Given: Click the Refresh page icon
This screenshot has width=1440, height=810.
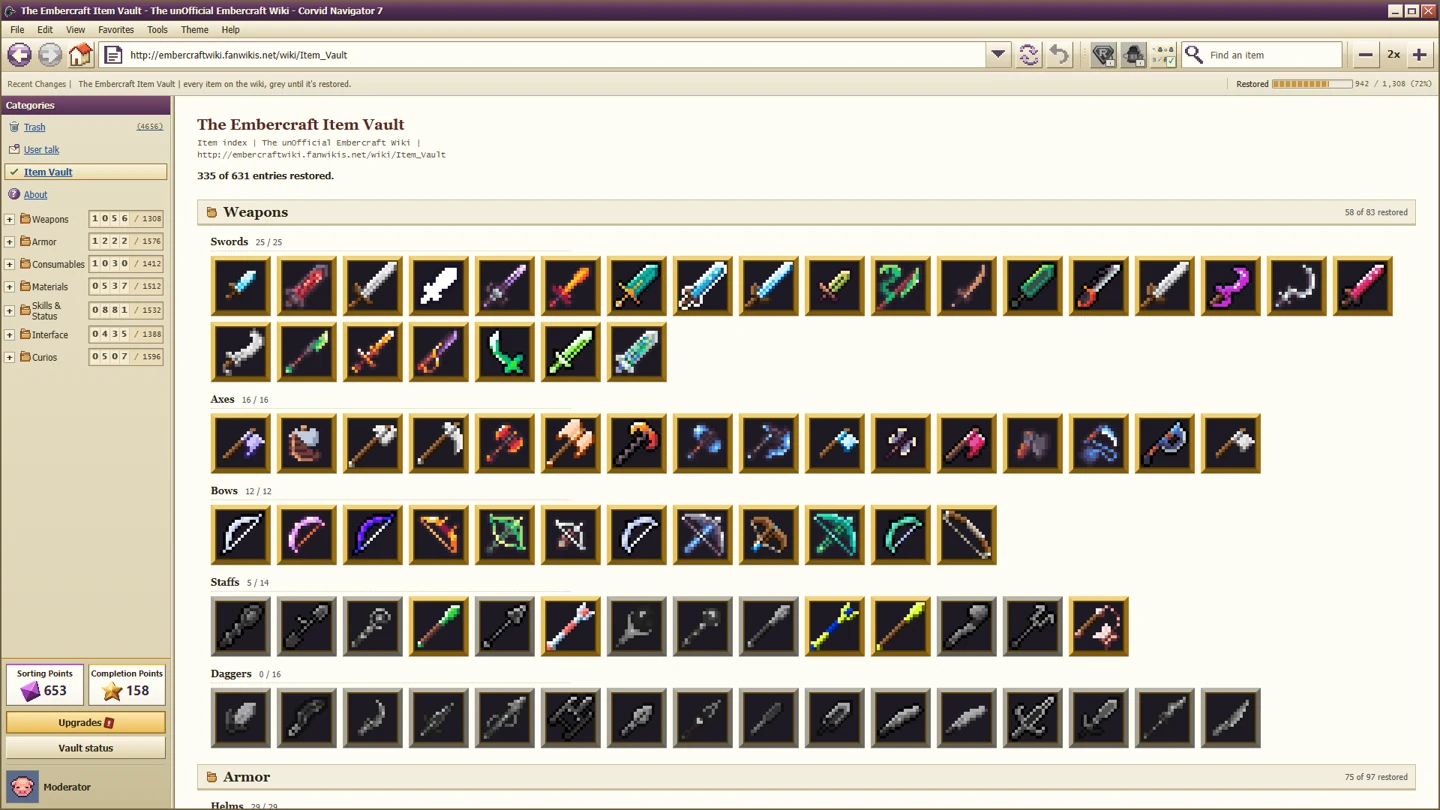Looking at the screenshot, I should tap(1028, 55).
